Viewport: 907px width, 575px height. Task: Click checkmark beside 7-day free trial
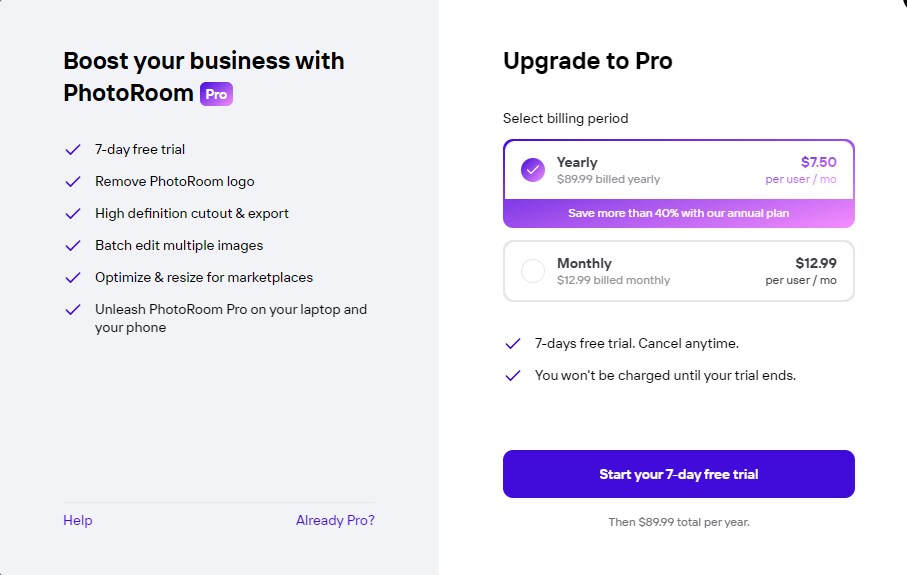(x=72, y=150)
